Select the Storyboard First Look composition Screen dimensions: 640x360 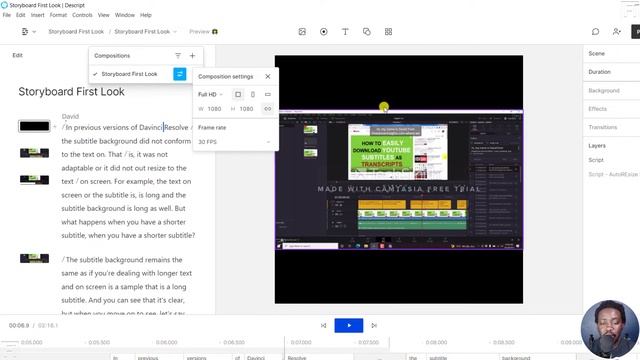(x=129, y=74)
